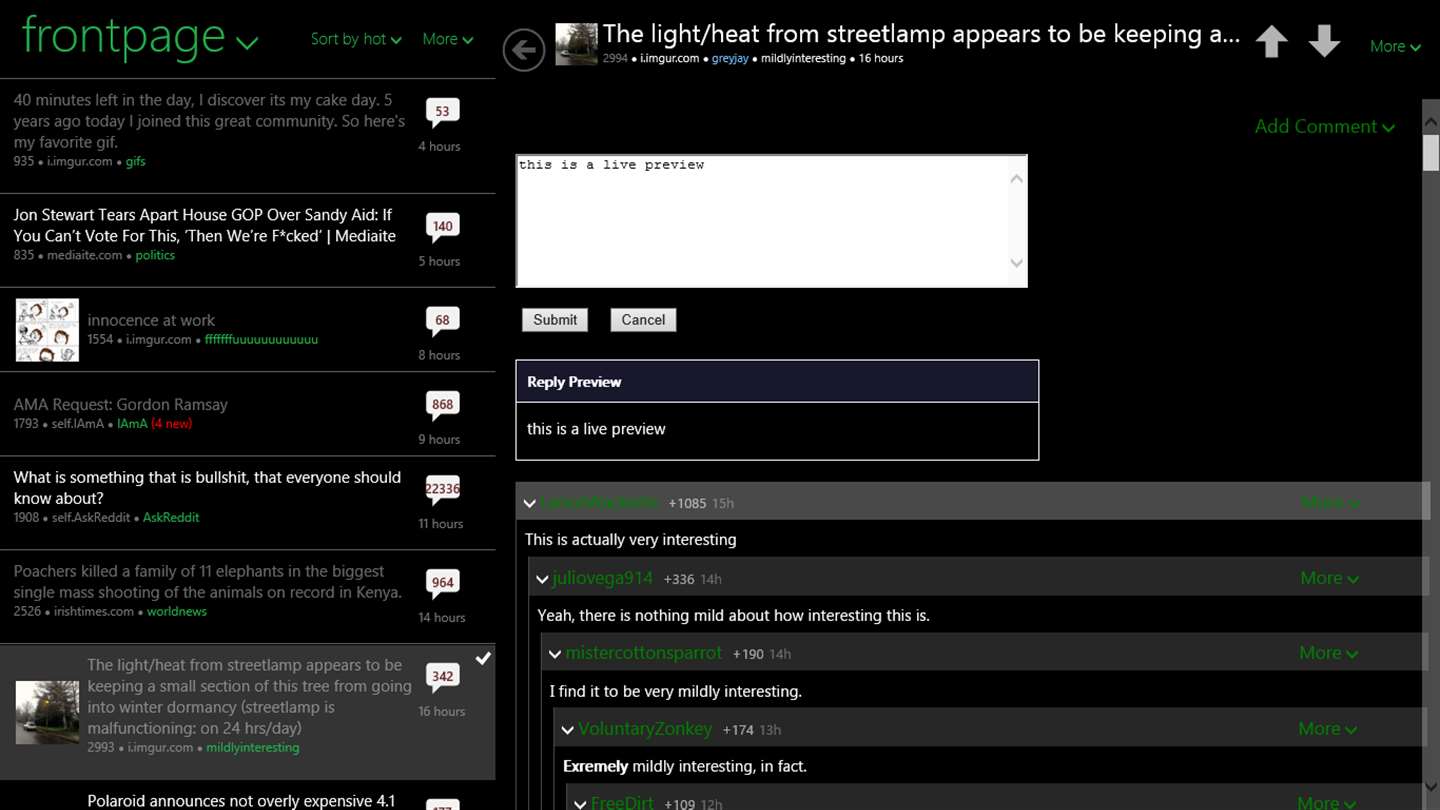Viewport: 1440px width, 810px height.
Task: Click inside the comment text box
Action: click(771, 221)
